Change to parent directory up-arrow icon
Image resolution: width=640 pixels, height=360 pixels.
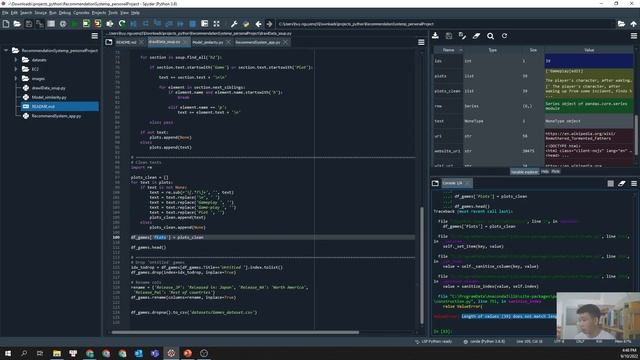[633, 24]
